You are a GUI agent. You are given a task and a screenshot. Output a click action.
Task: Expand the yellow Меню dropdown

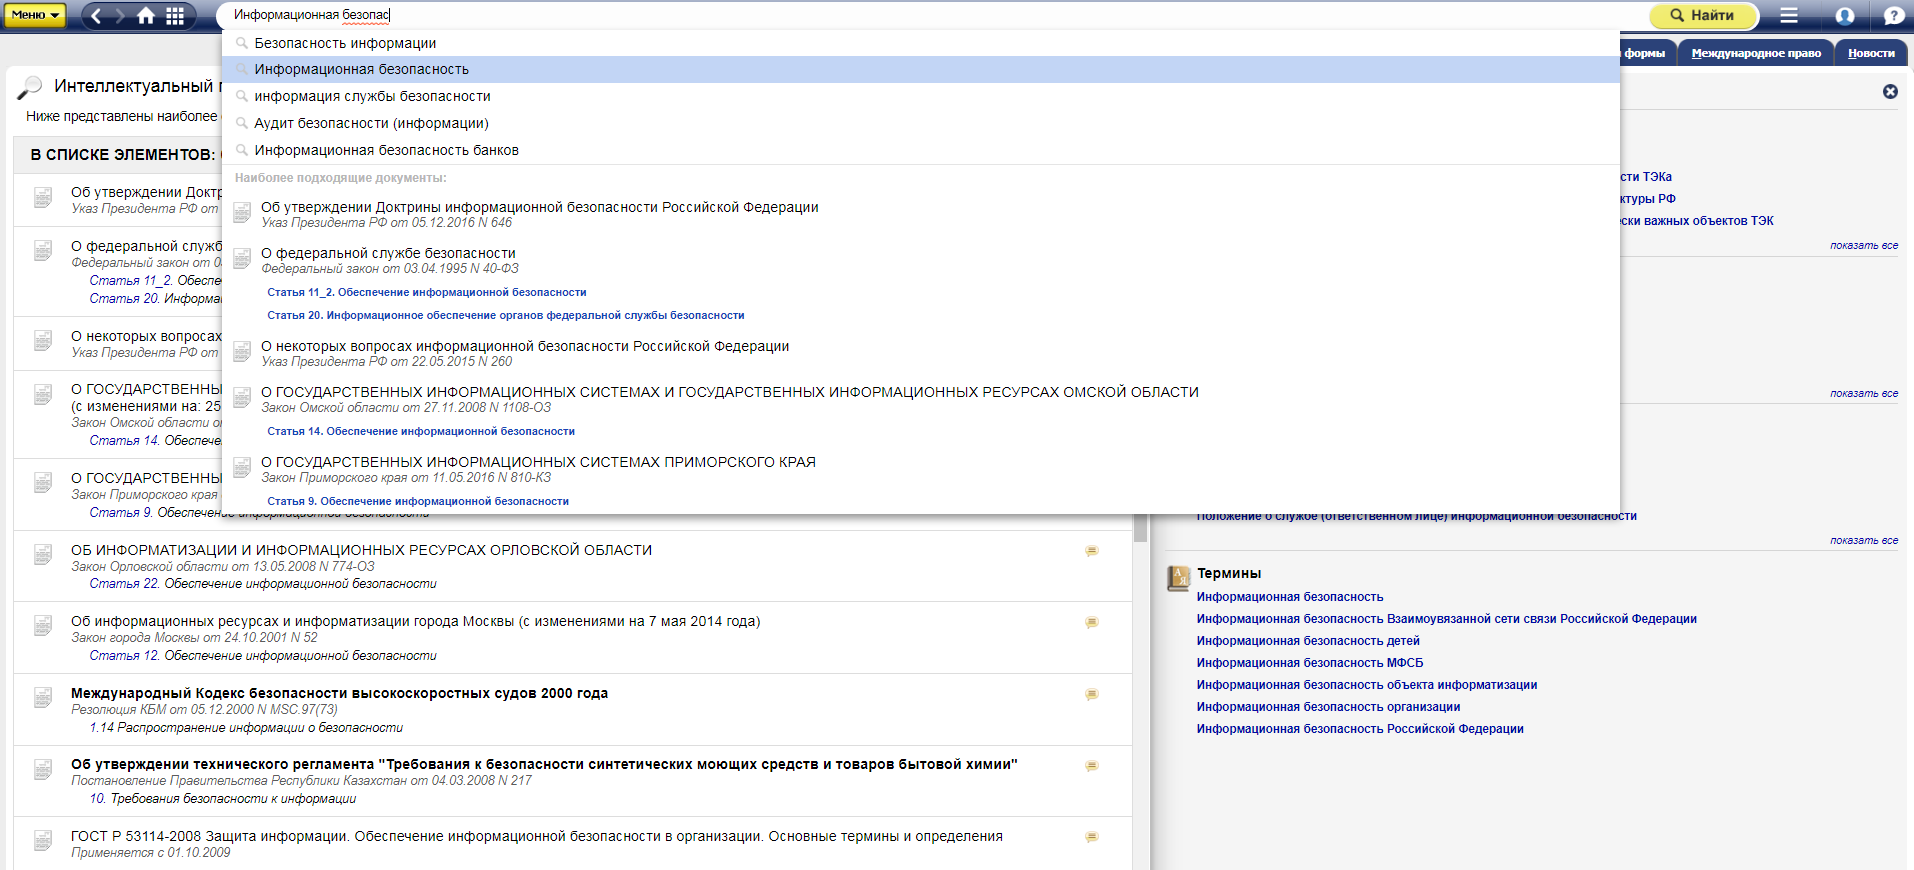click(35, 15)
